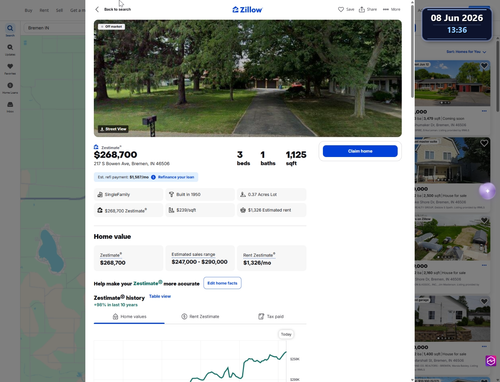Click the Zestimate house icon above the price
Viewport: 500px width, 382px height.
pyautogui.click(x=96, y=147)
